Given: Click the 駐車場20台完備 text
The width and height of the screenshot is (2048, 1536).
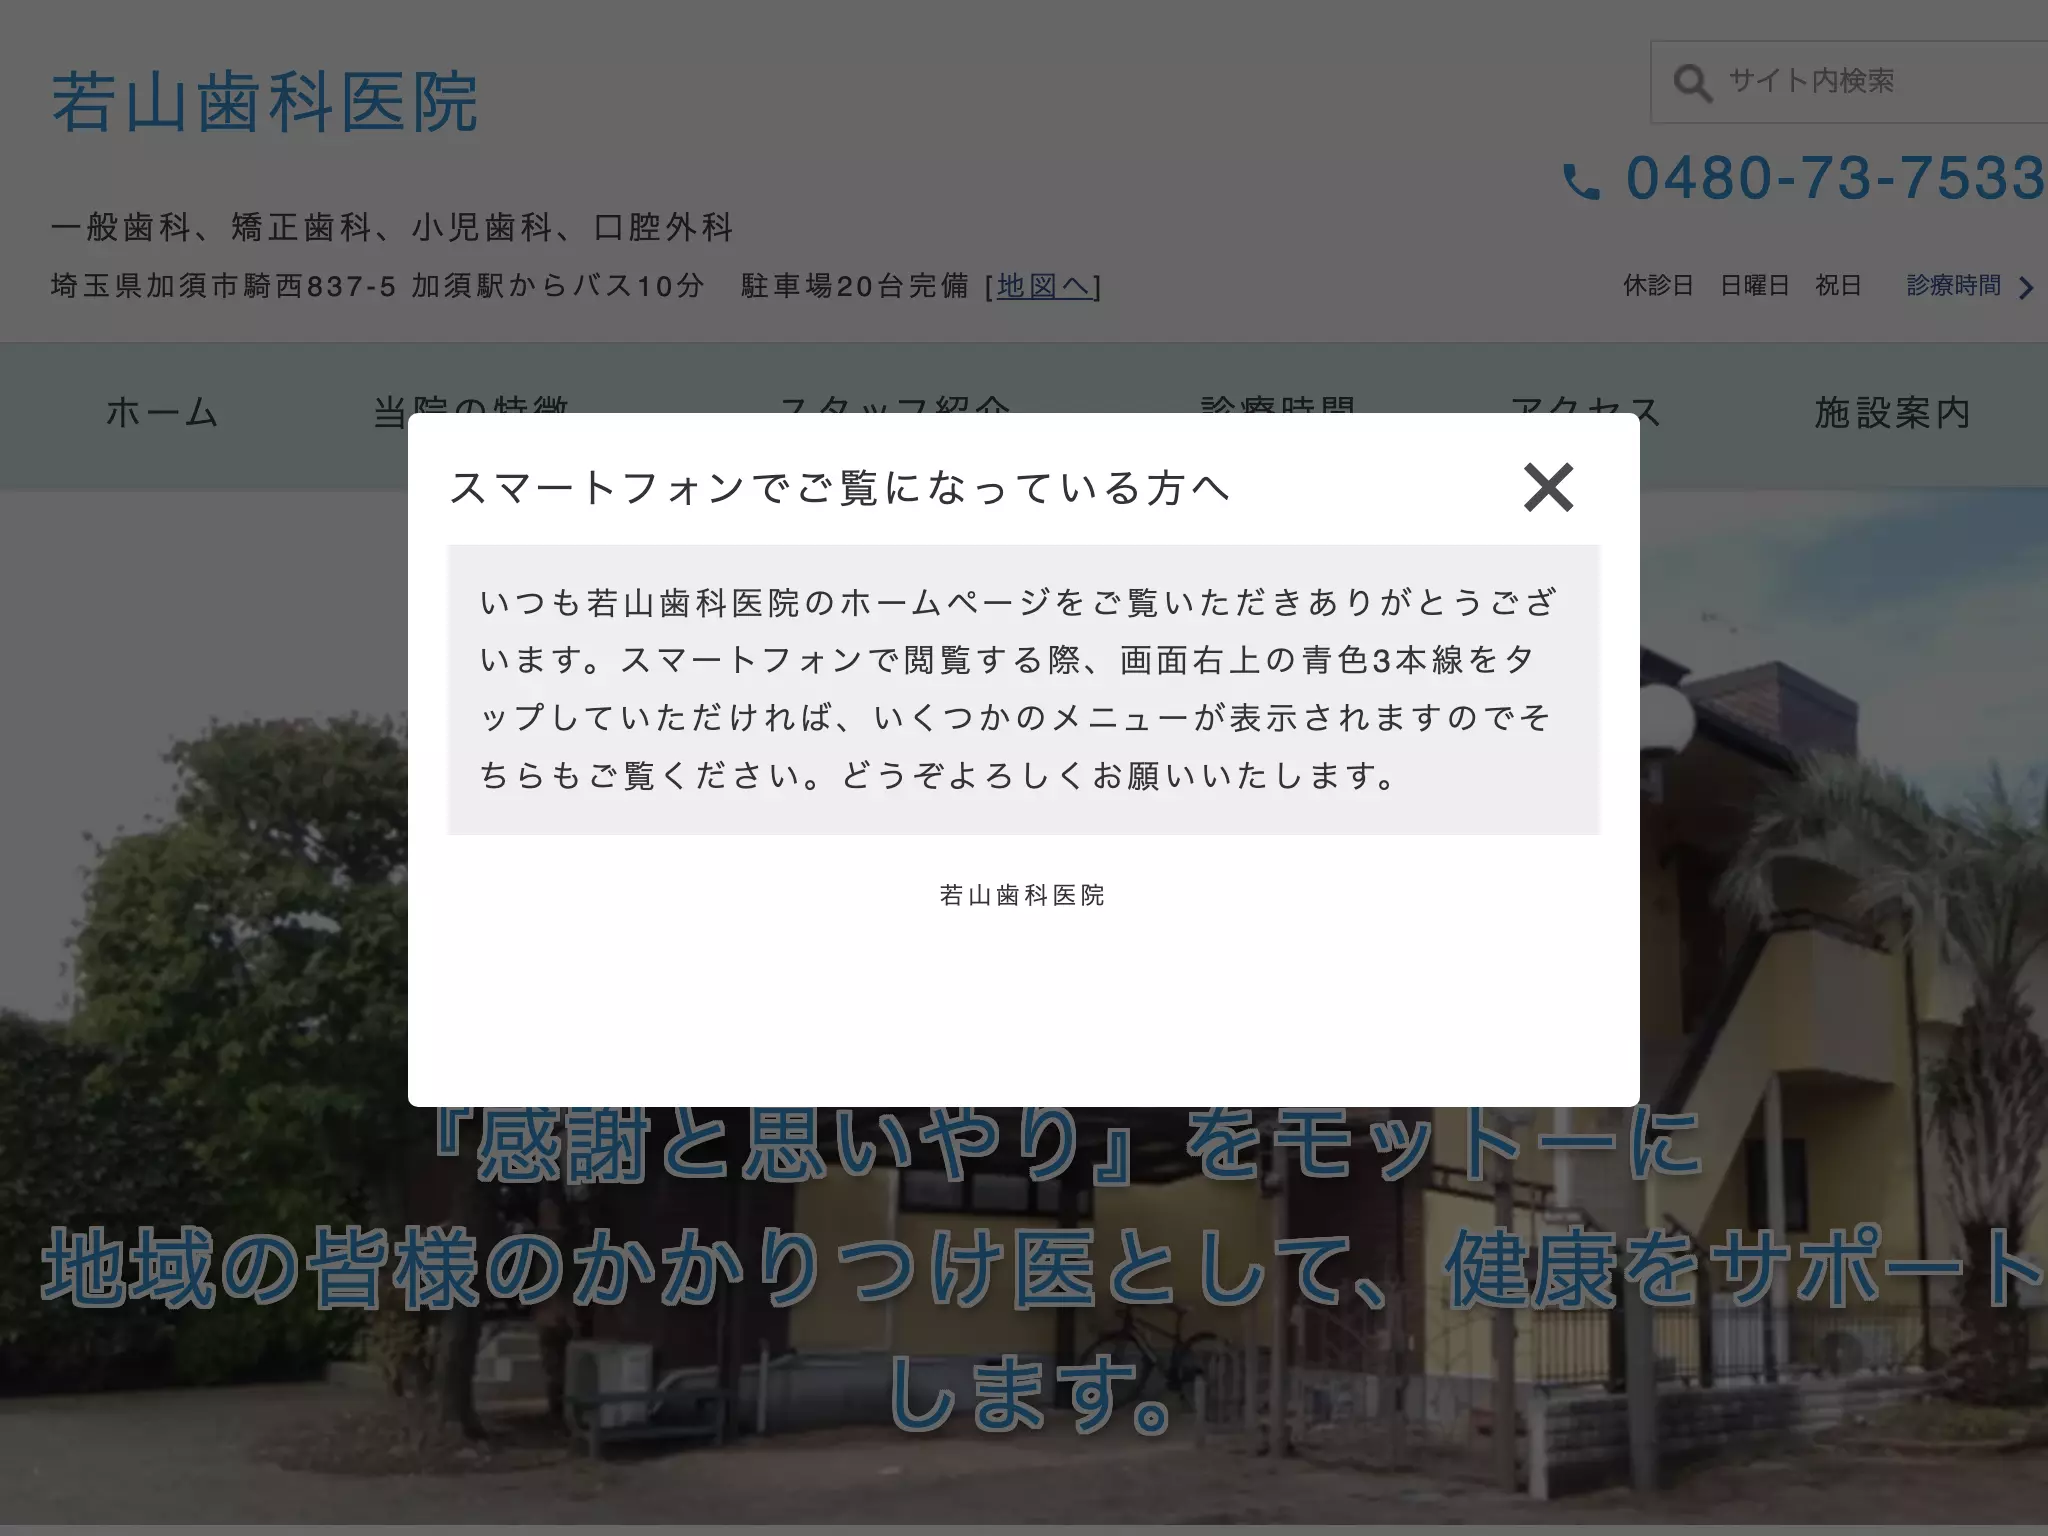Looking at the screenshot, I should [855, 286].
